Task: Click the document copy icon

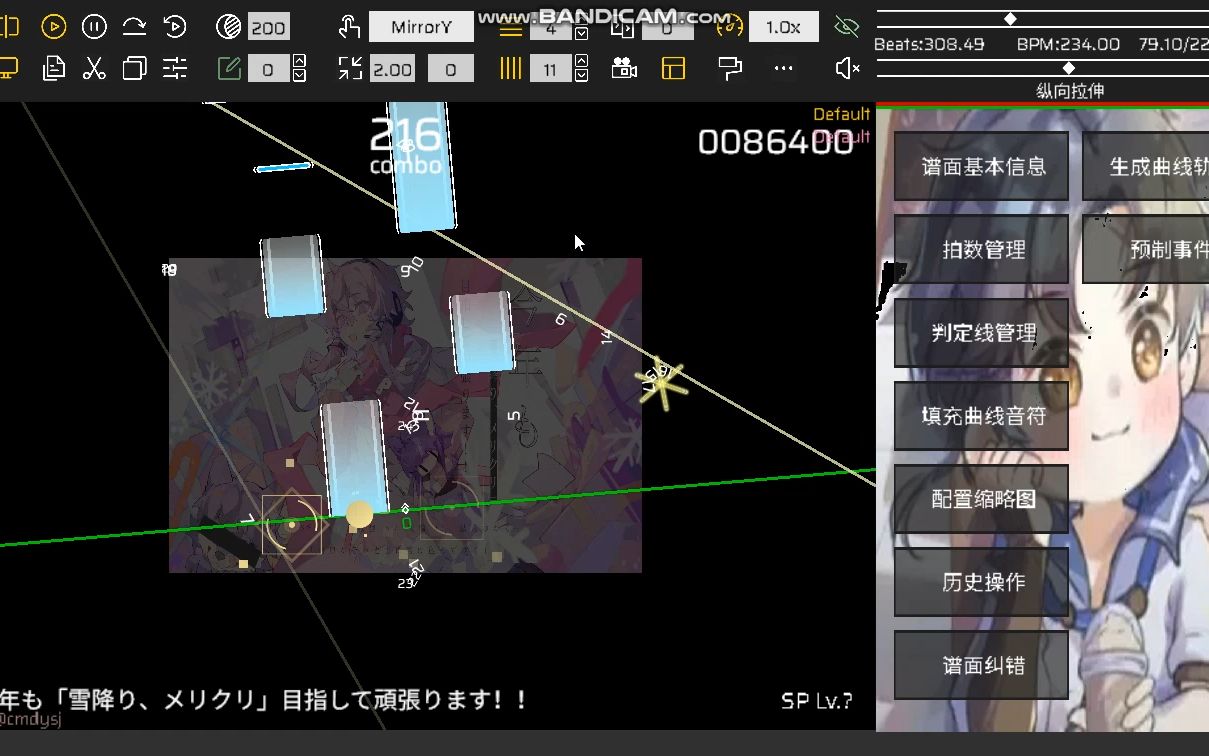Action: [54, 68]
